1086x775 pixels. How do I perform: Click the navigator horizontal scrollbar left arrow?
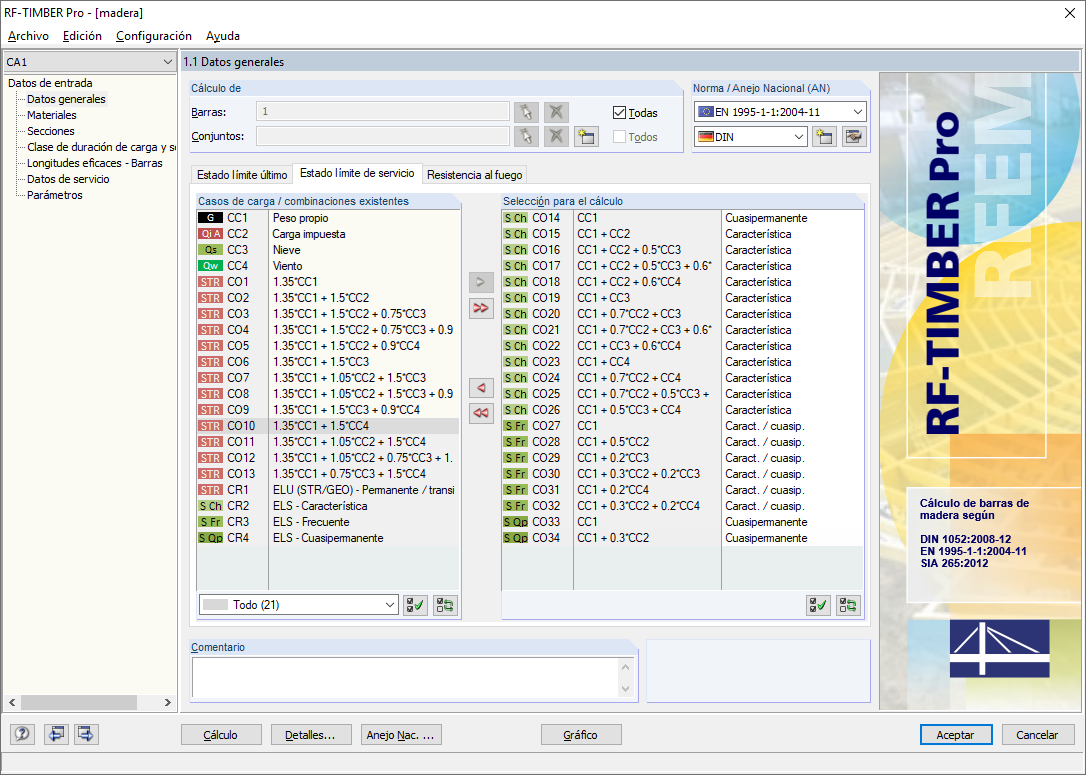click(x=12, y=702)
